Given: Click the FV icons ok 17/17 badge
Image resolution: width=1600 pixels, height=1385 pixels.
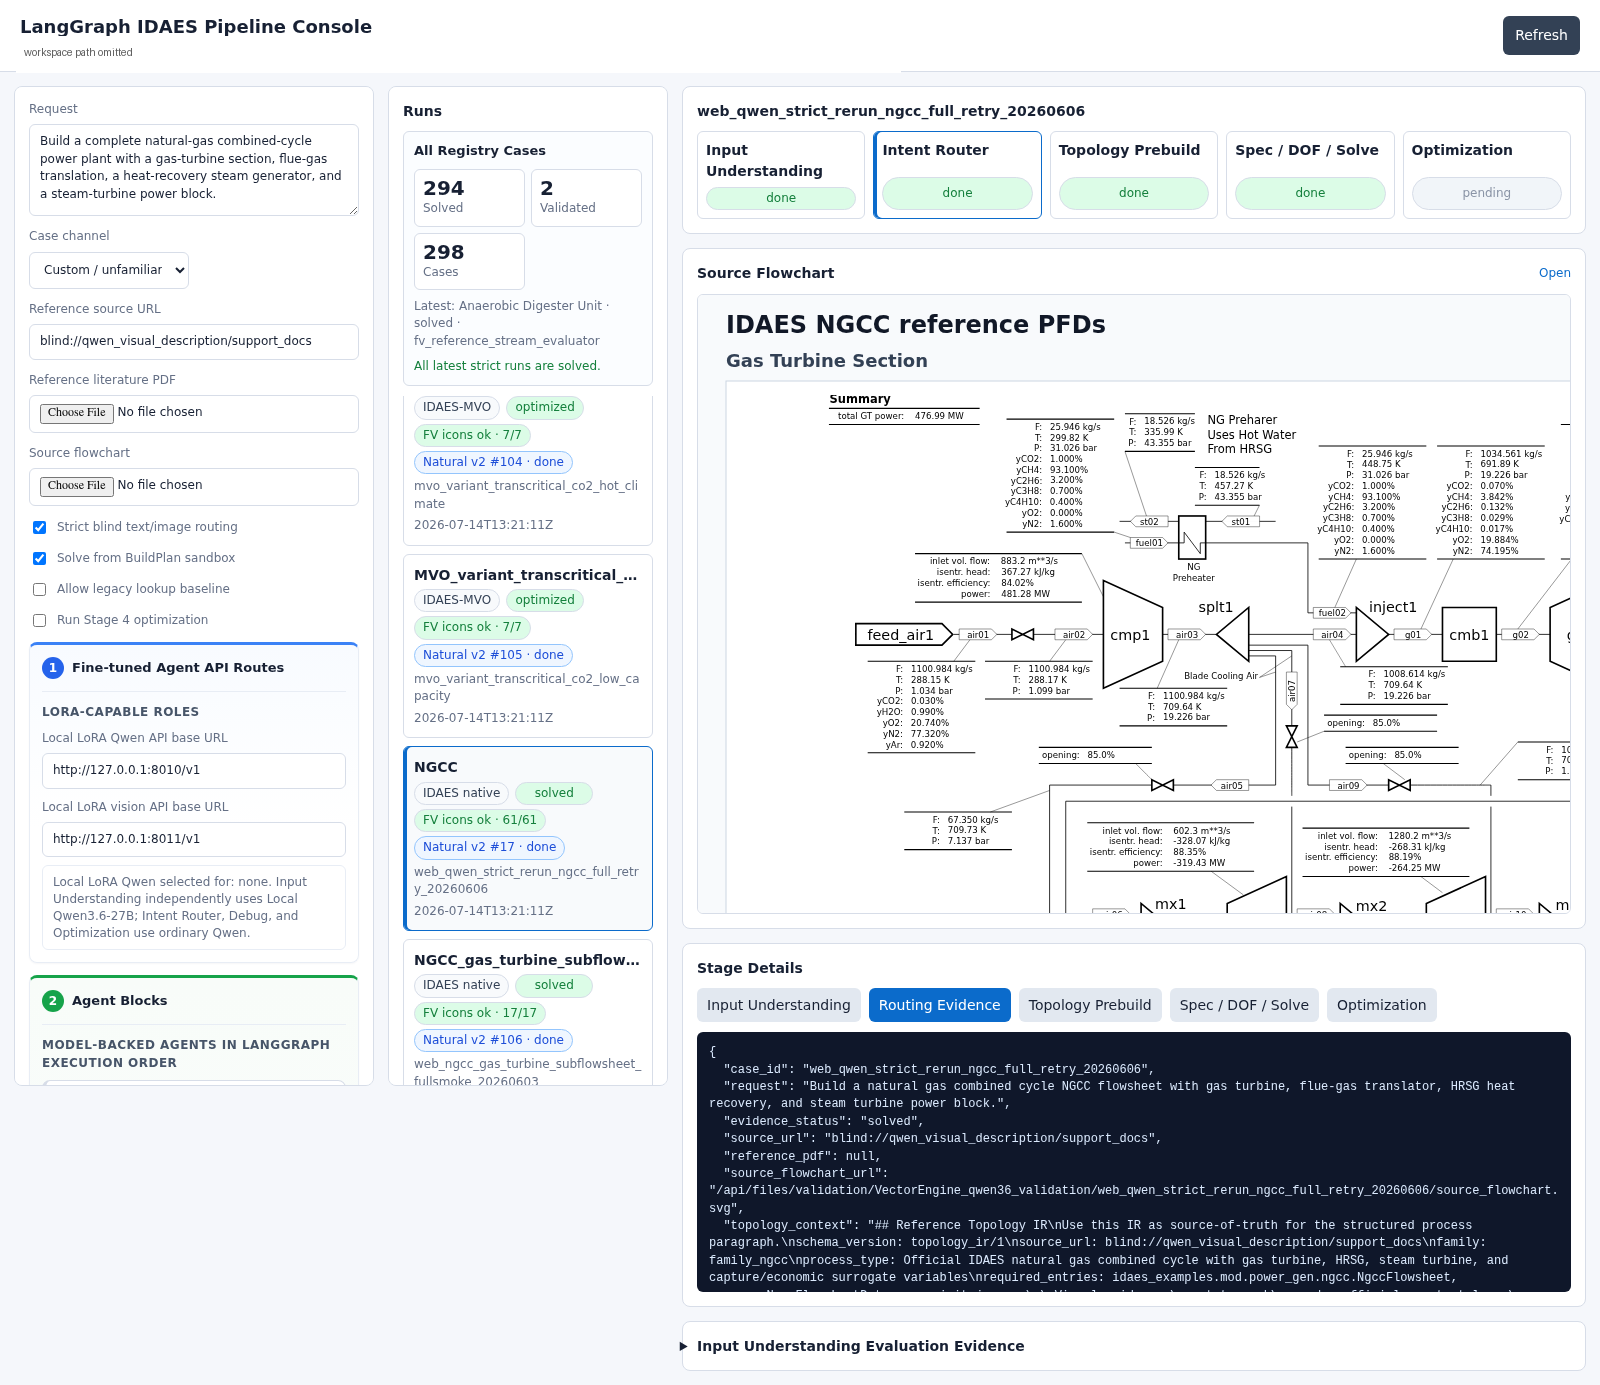Looking at the screenshot, I should click(x=480, y=1014).
